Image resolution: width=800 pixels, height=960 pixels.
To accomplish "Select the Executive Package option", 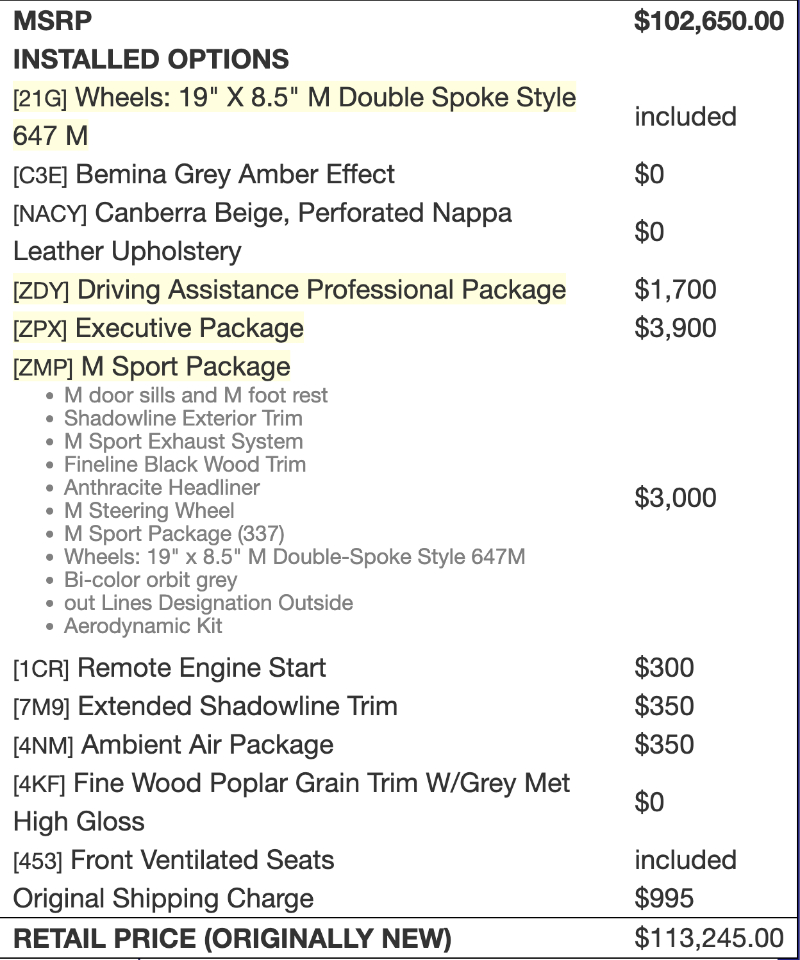I will point(189,328).
